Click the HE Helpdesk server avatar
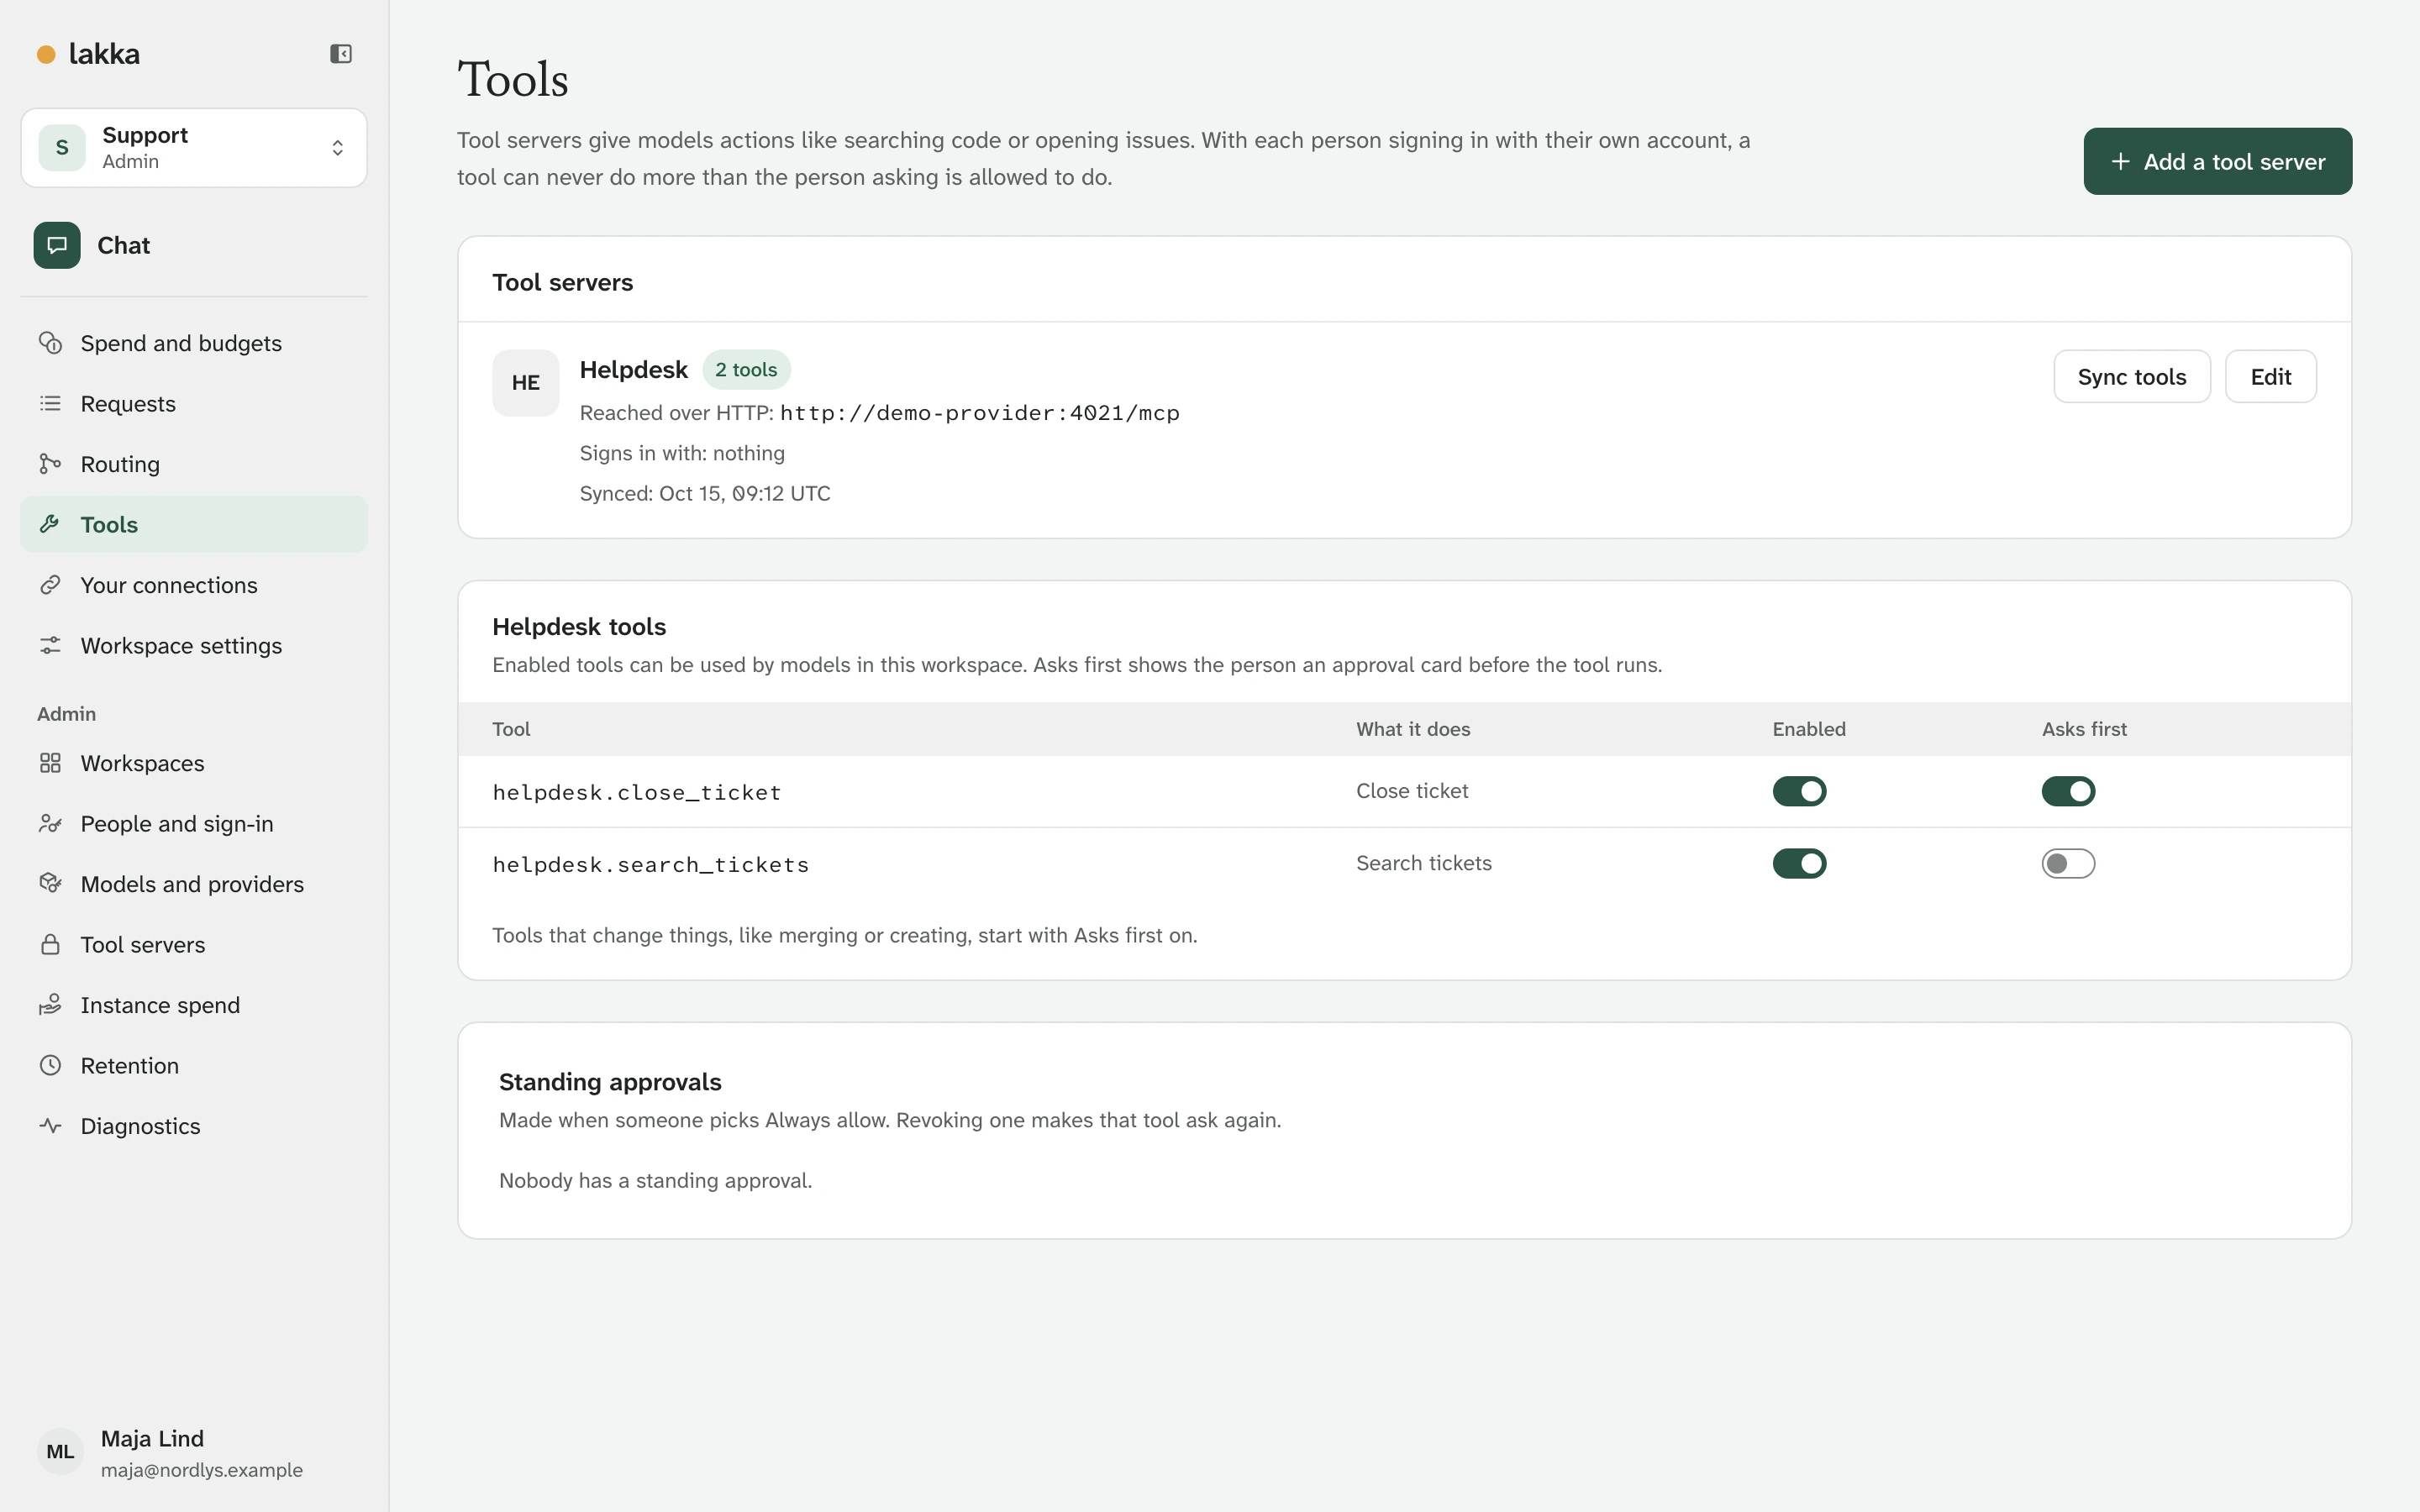Viewport: 2420px width, 1512px height. tap(525, 383)
